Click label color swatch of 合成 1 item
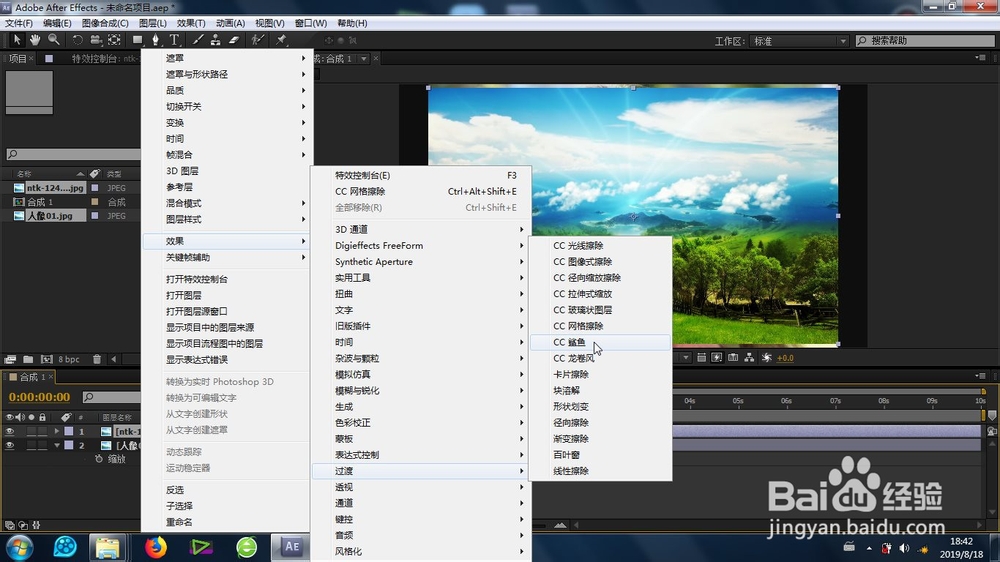Image resolution: width=1000 pixels, height=562 pixels. (x=95, y=202)
